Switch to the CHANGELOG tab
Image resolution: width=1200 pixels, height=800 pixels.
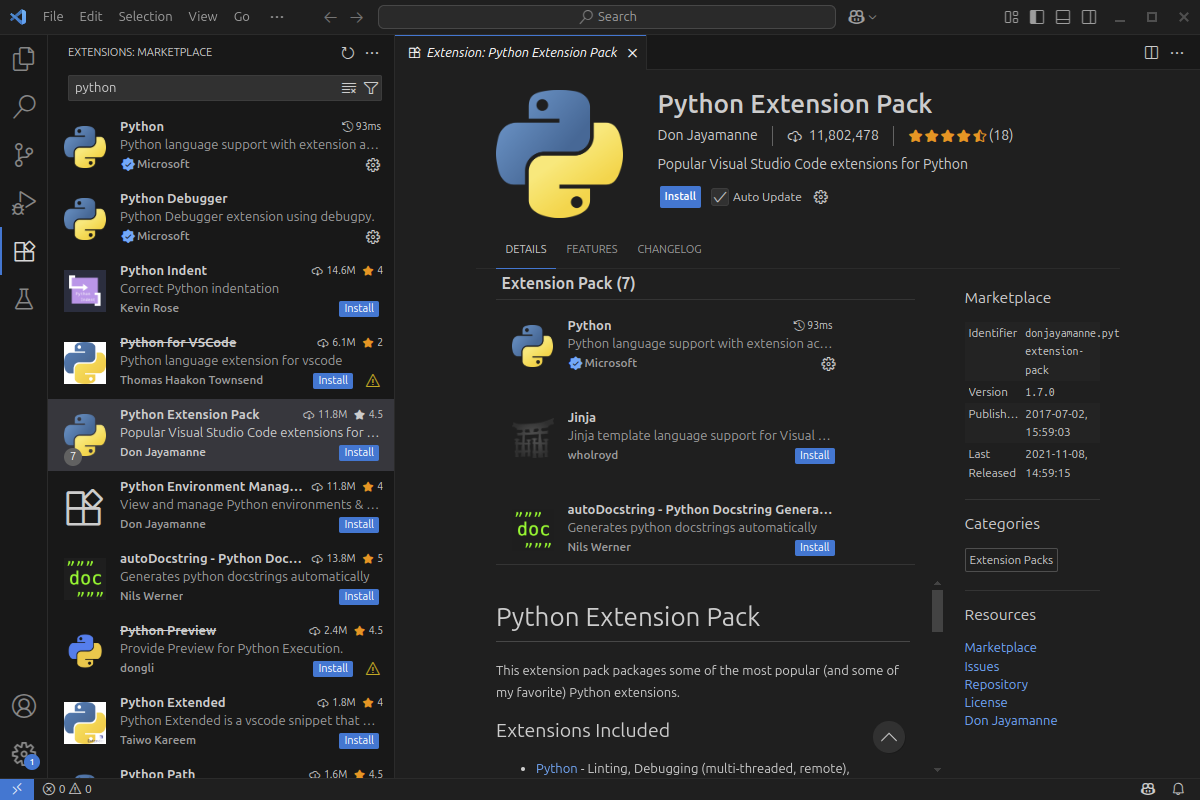(x=670, y=249)
